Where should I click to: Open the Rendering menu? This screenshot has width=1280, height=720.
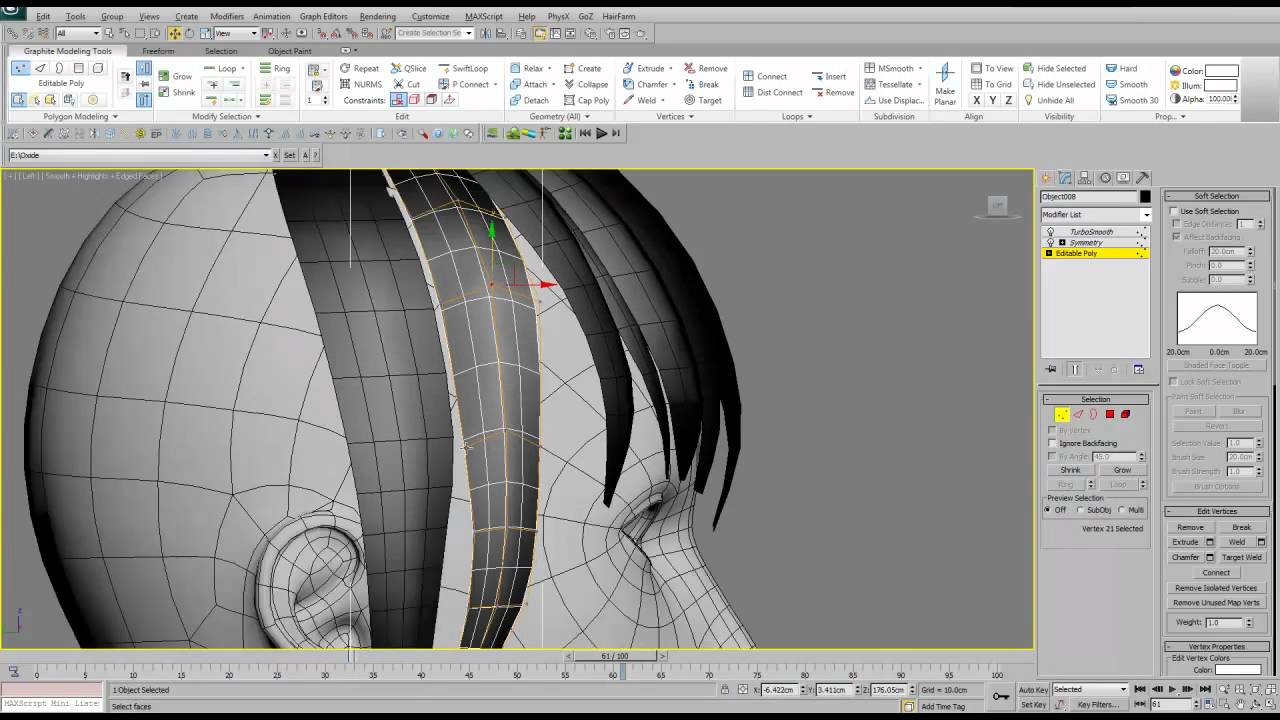tap(377, 16)
